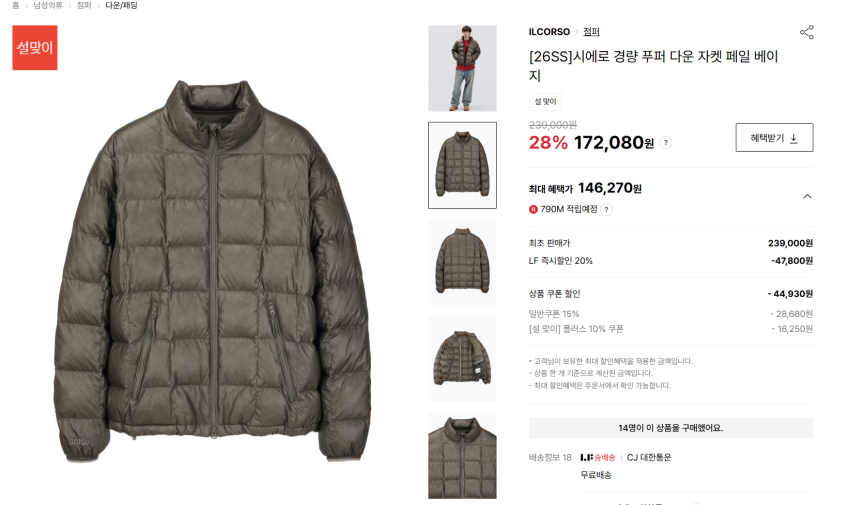Viewport: 850px width, 505px height.
Task: Click the download arrow in 혜택받기
Action: coord(794,138)
